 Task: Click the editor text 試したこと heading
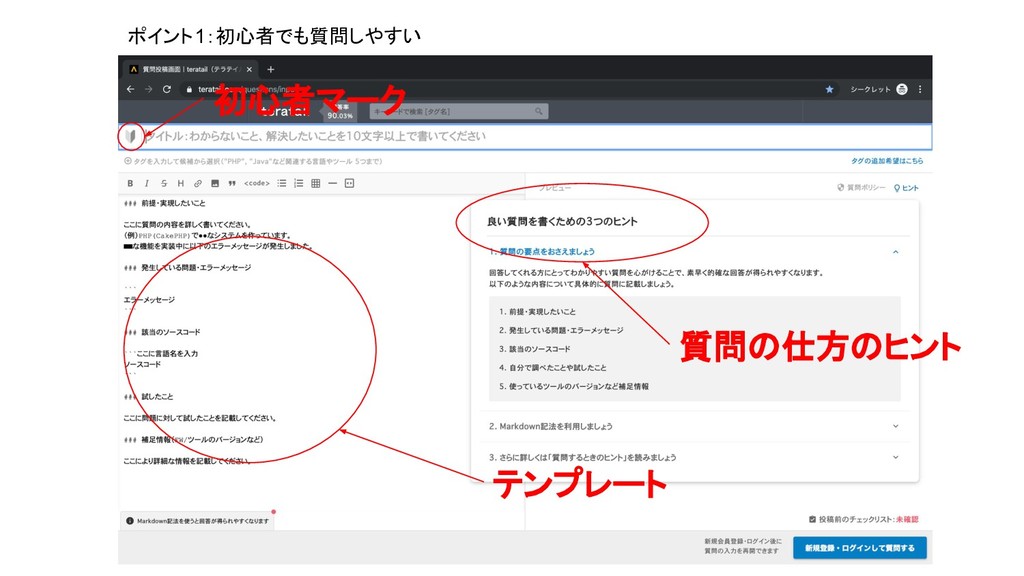tap(157, 396)
